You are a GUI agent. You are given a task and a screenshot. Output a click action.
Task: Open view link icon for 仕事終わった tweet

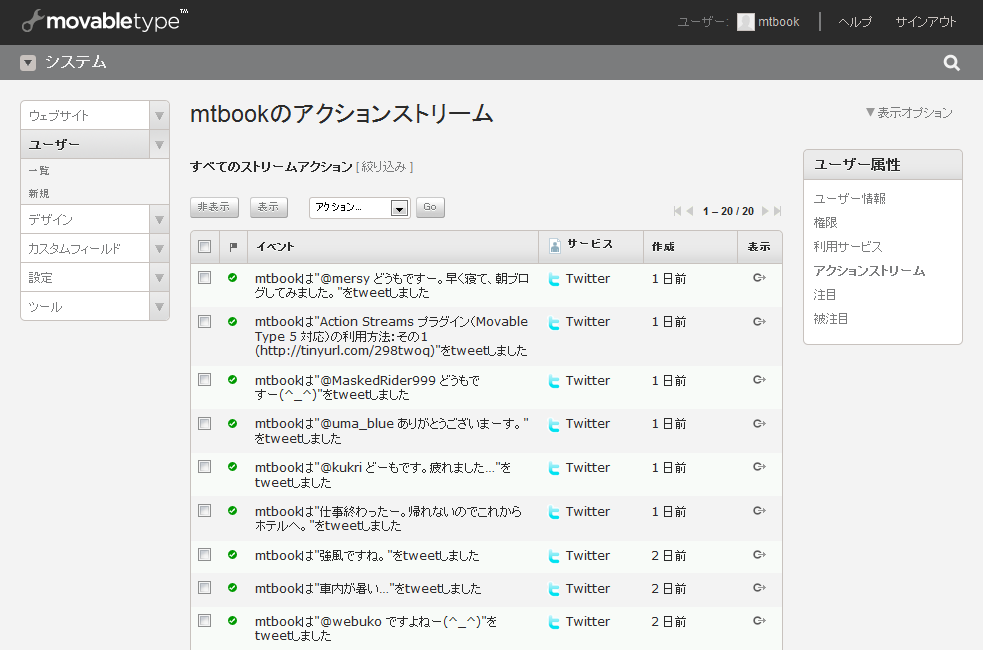point(759,511)
